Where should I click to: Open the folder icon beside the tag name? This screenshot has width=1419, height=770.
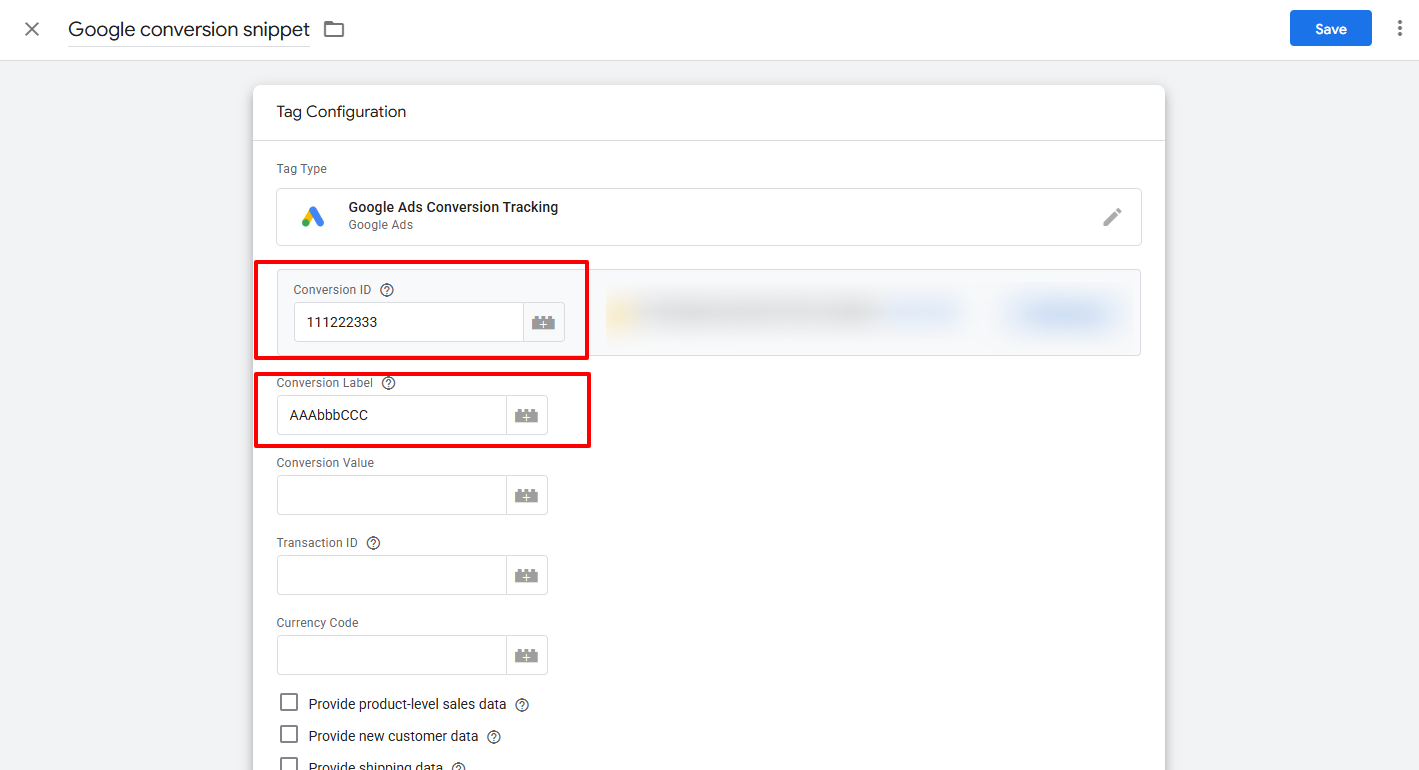click(334, 29)
